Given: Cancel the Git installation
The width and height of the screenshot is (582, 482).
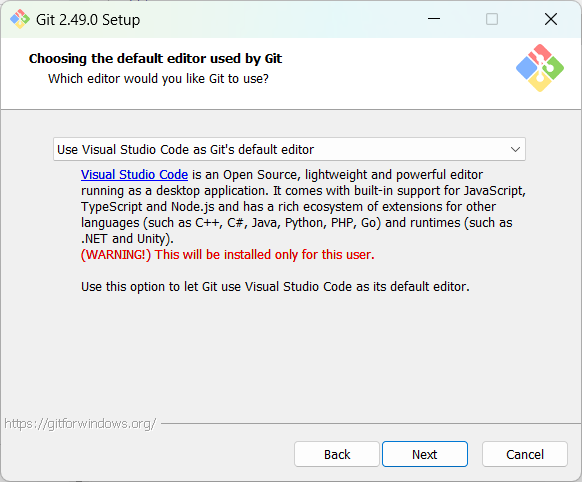Looking at the screenshot, I should [525, 454].
